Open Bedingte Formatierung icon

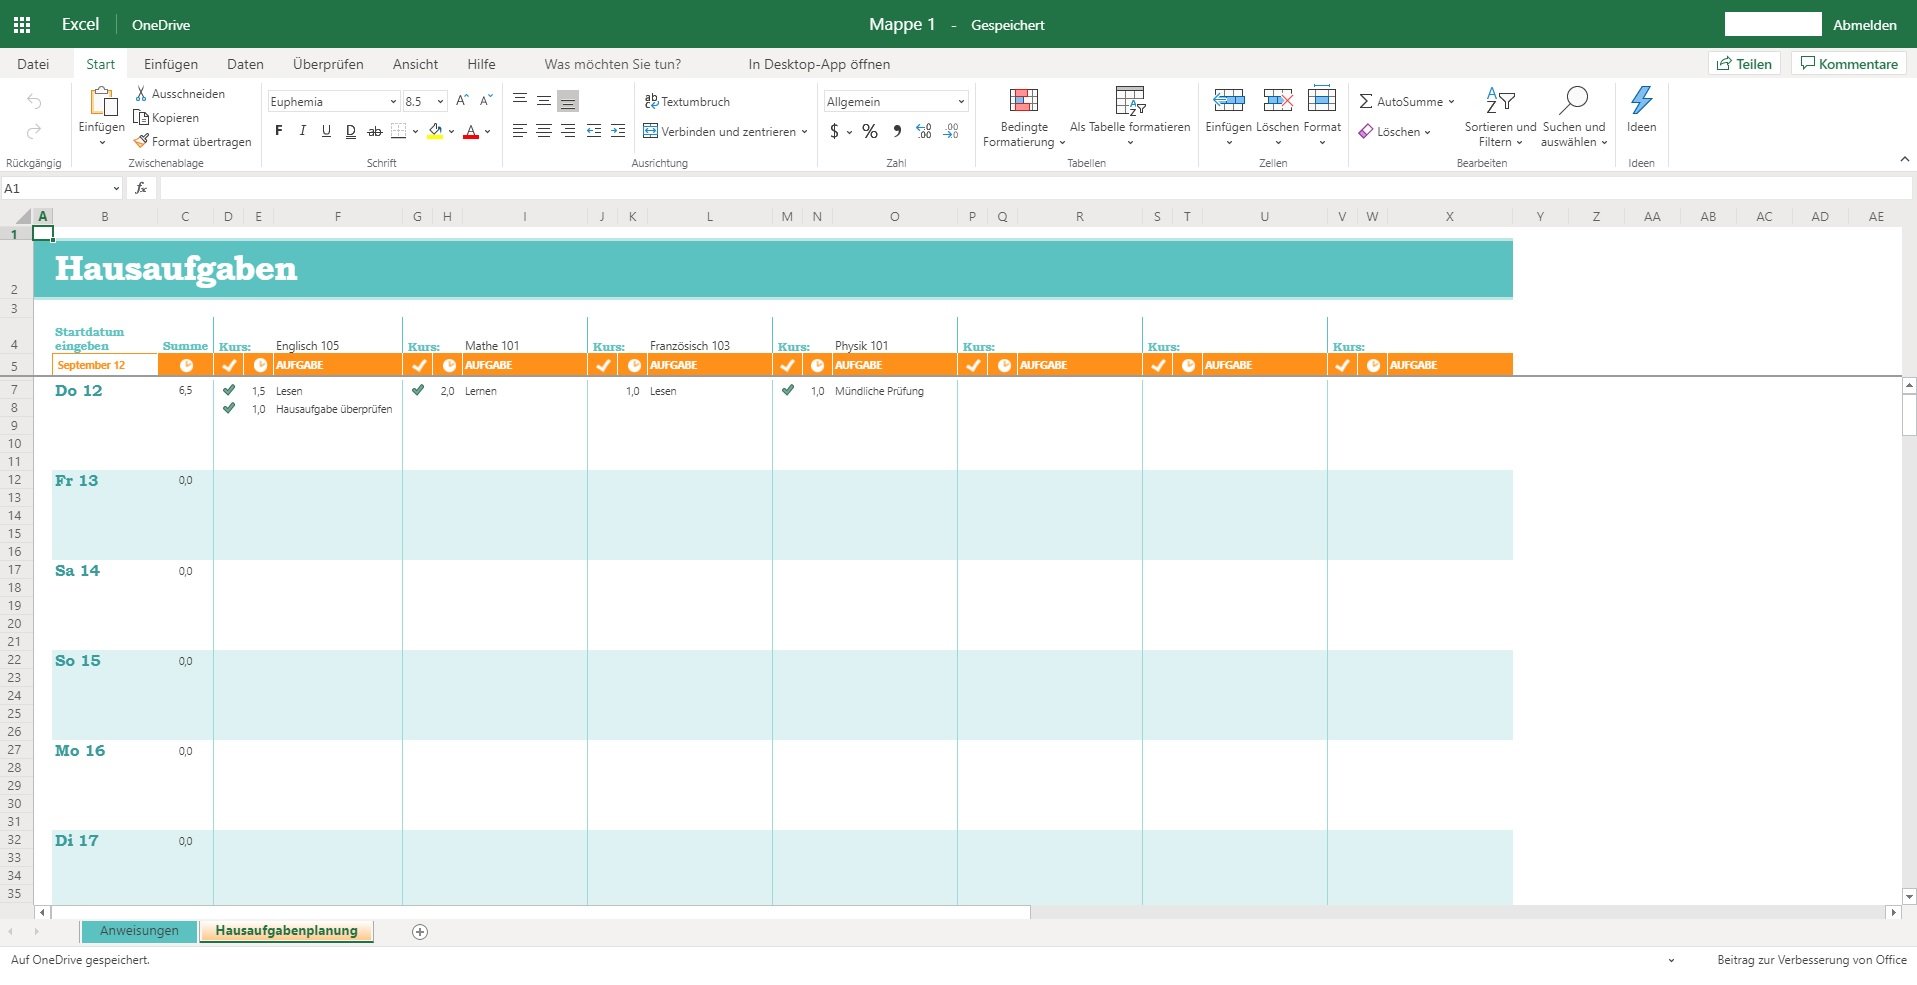coord(1023,100)
